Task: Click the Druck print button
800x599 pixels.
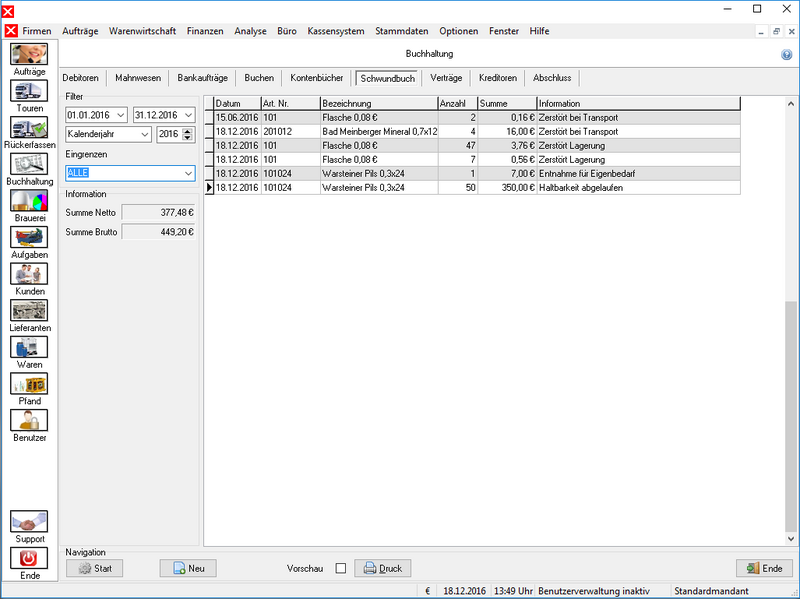Action: tap(383, 568)
